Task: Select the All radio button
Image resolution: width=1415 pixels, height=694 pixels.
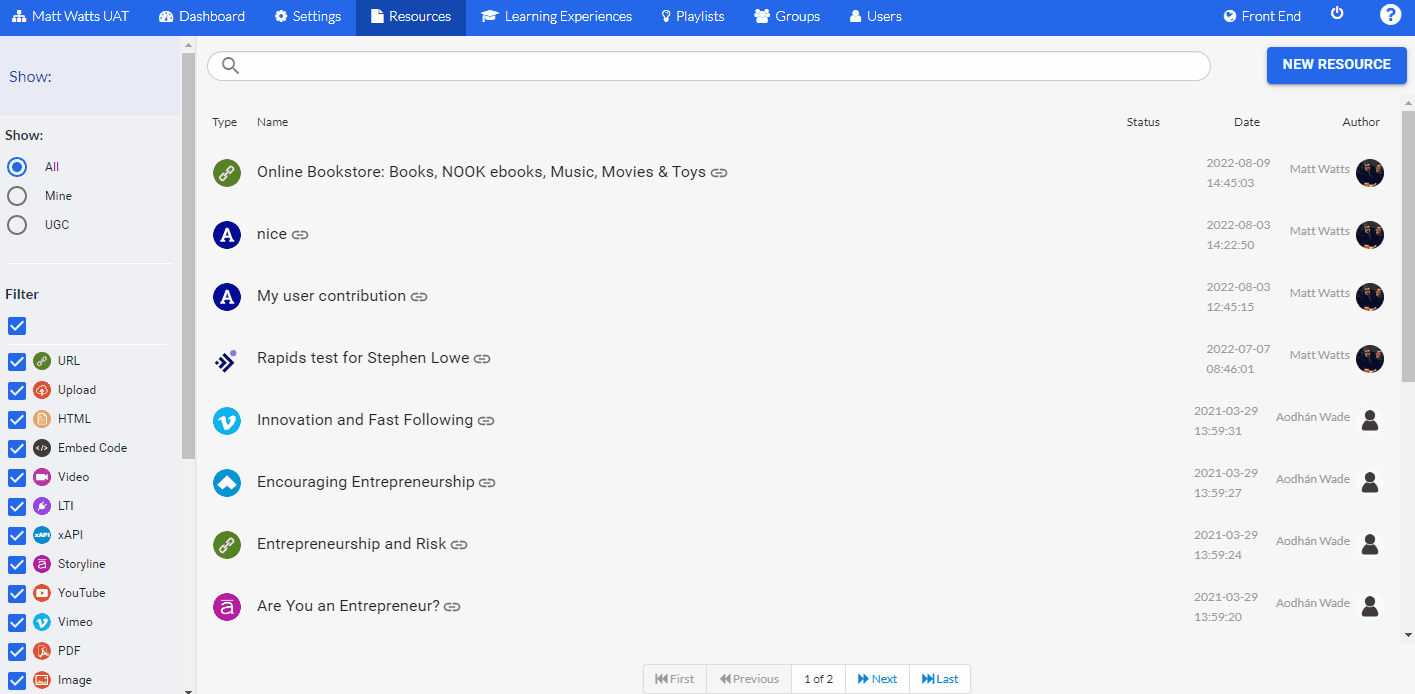Action: coord(17,167)
